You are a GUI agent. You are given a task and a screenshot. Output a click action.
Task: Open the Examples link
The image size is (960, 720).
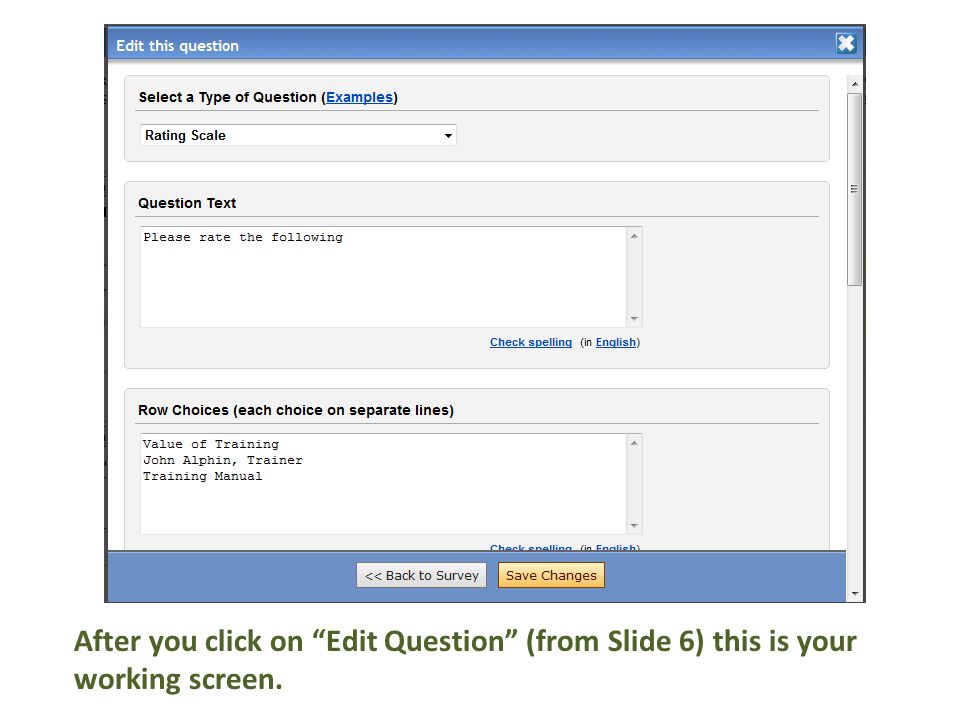(x=359, y=97)
